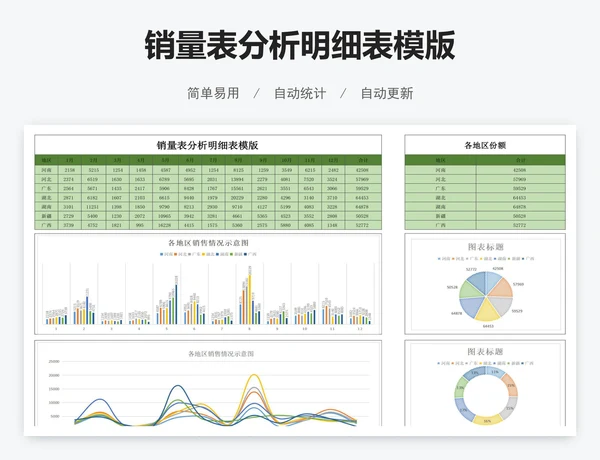This screenshot has height=460, width=600.
Task: Click total 64878 in the monthly table
Action: click(x=362, y=207)
